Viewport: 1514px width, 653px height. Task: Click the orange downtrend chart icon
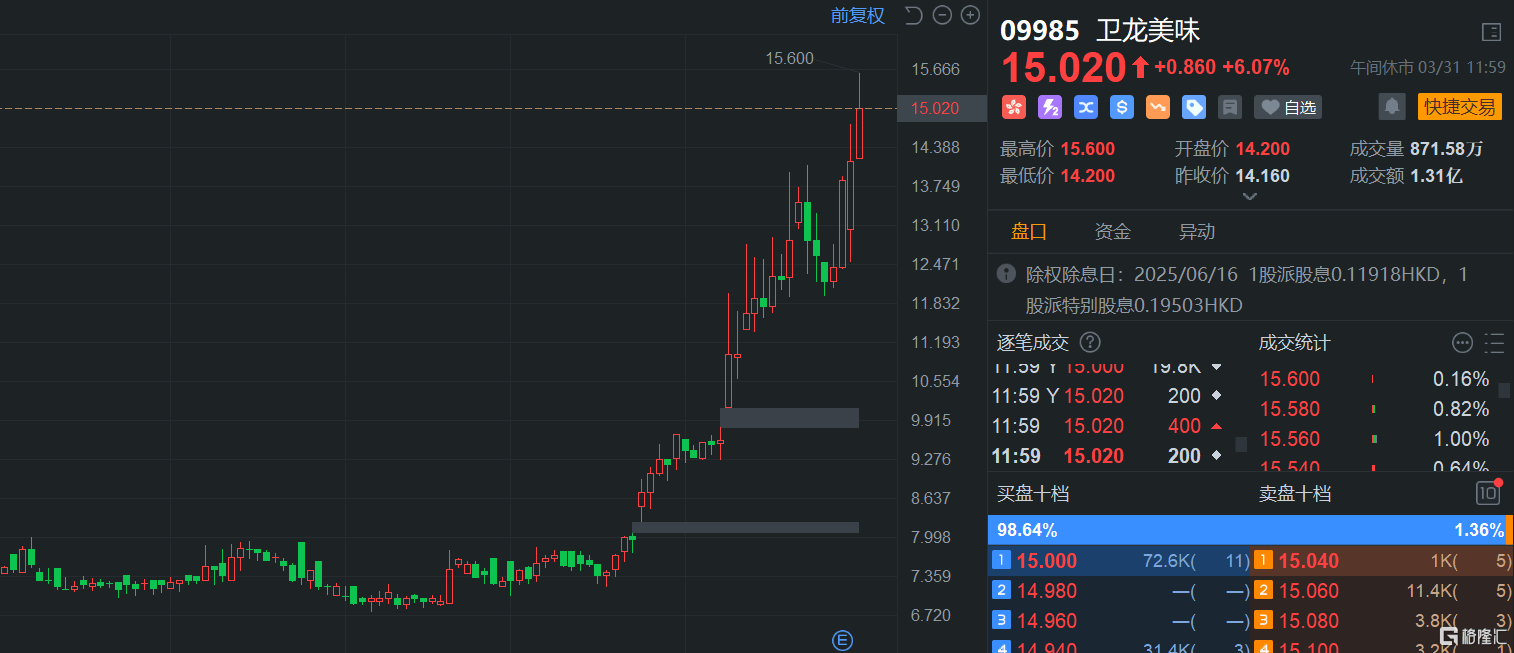(x=1158, y=107)
